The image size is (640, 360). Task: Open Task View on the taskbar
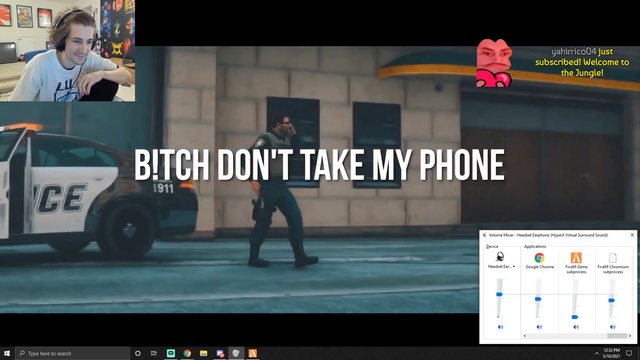[x=154, y=353]
